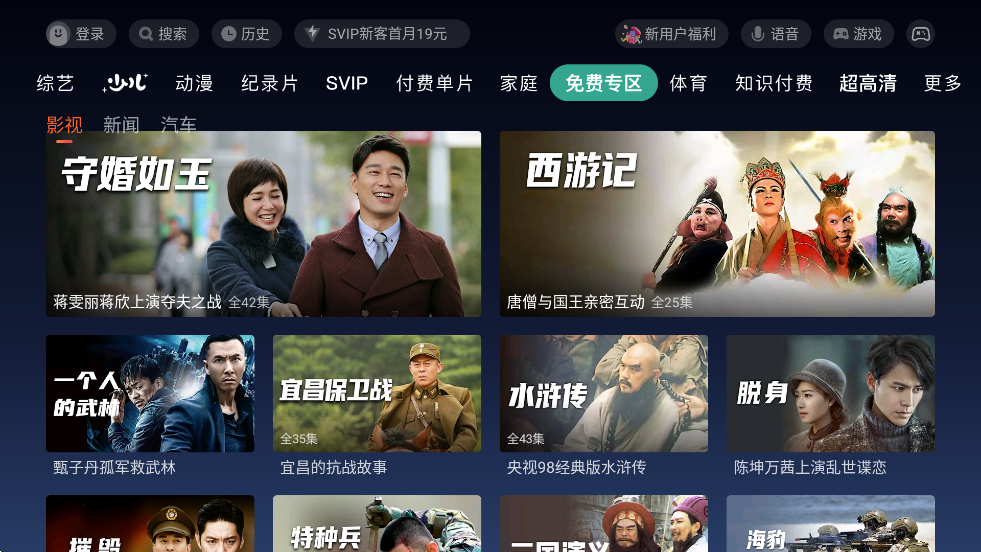
Task: Open 守婚如玉 series banner
Action: (263, 223)
